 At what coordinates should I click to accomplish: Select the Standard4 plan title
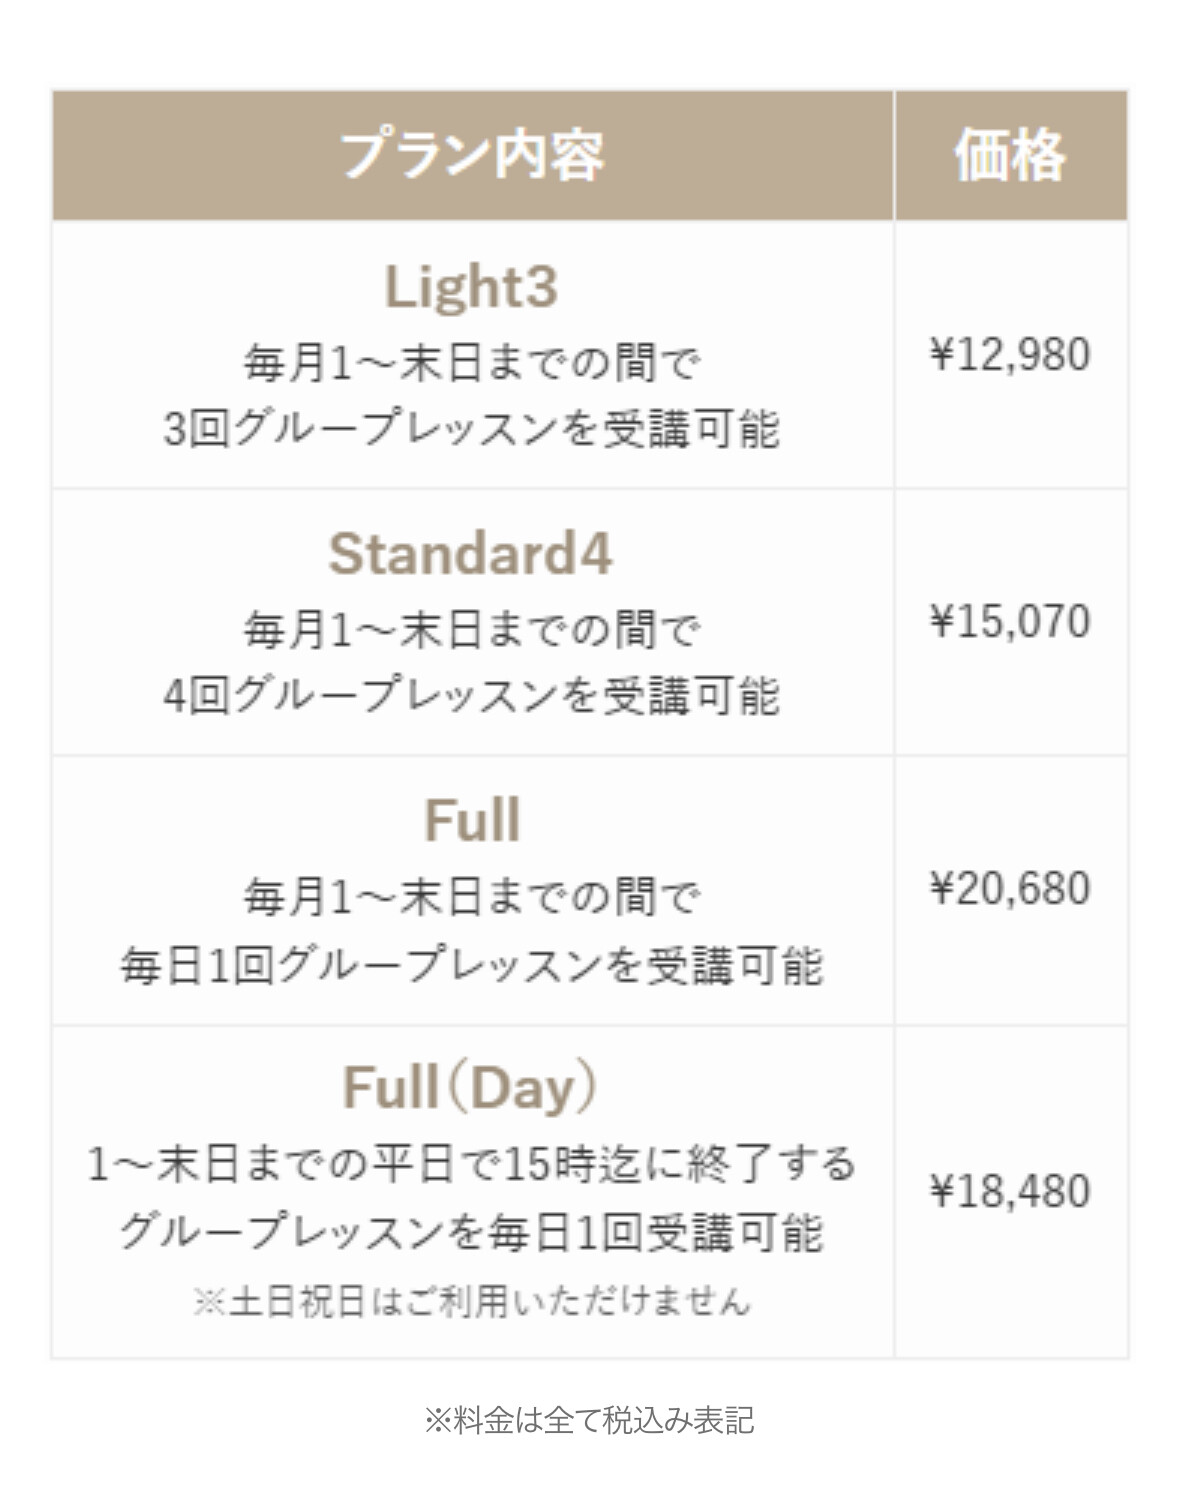coord(471,554)
